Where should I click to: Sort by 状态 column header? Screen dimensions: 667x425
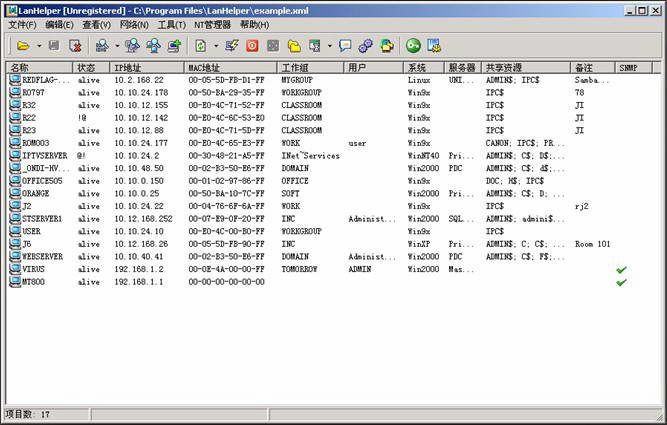pyautogui.click(x=91, y=68)
